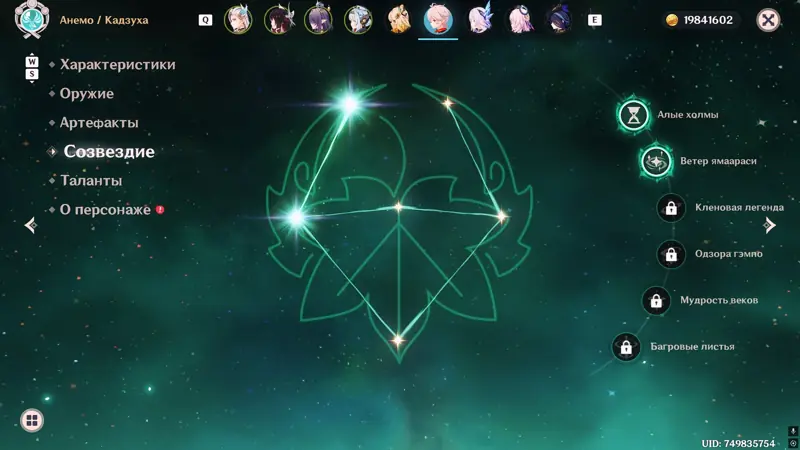Go to next character with right arrow

769,225
